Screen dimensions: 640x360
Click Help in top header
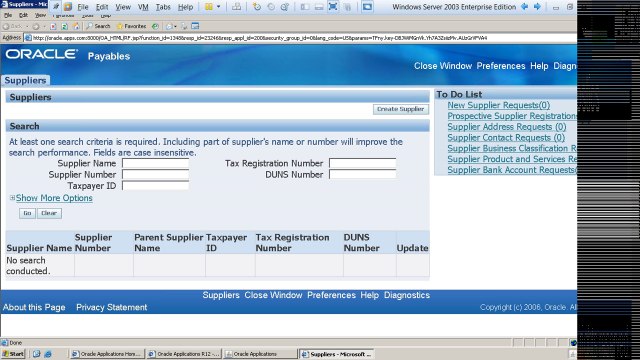539,66
